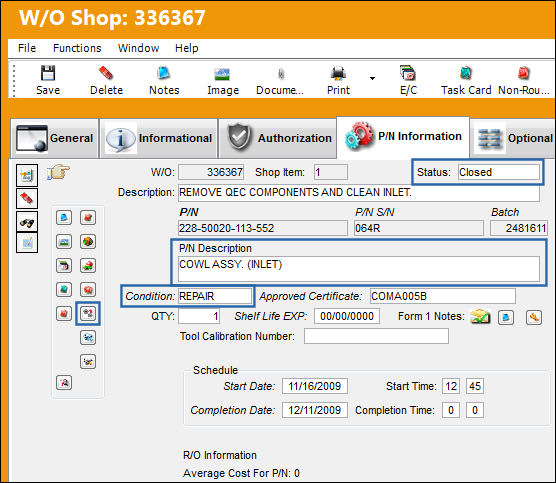
Task: Click the red magnifier button at grid bottom
Action: tap(64, 383)
